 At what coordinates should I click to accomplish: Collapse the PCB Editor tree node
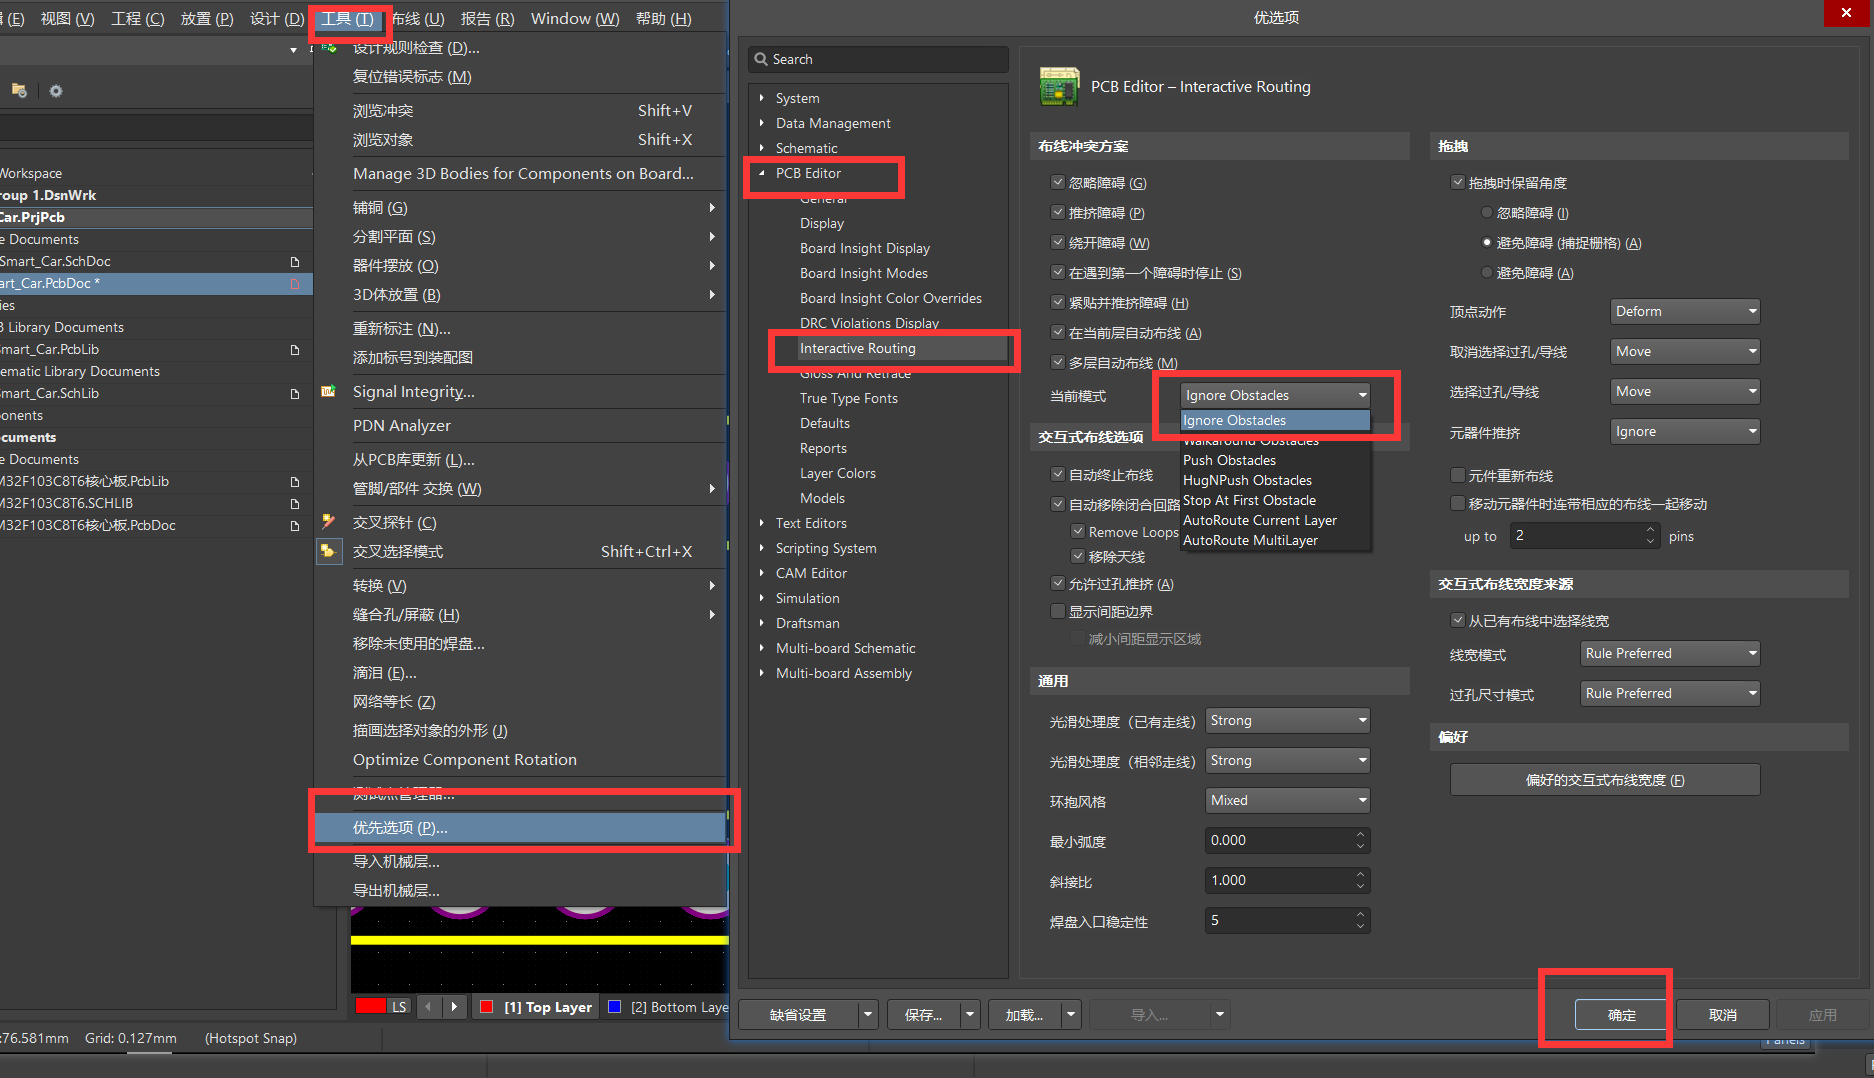coord(762,173)
